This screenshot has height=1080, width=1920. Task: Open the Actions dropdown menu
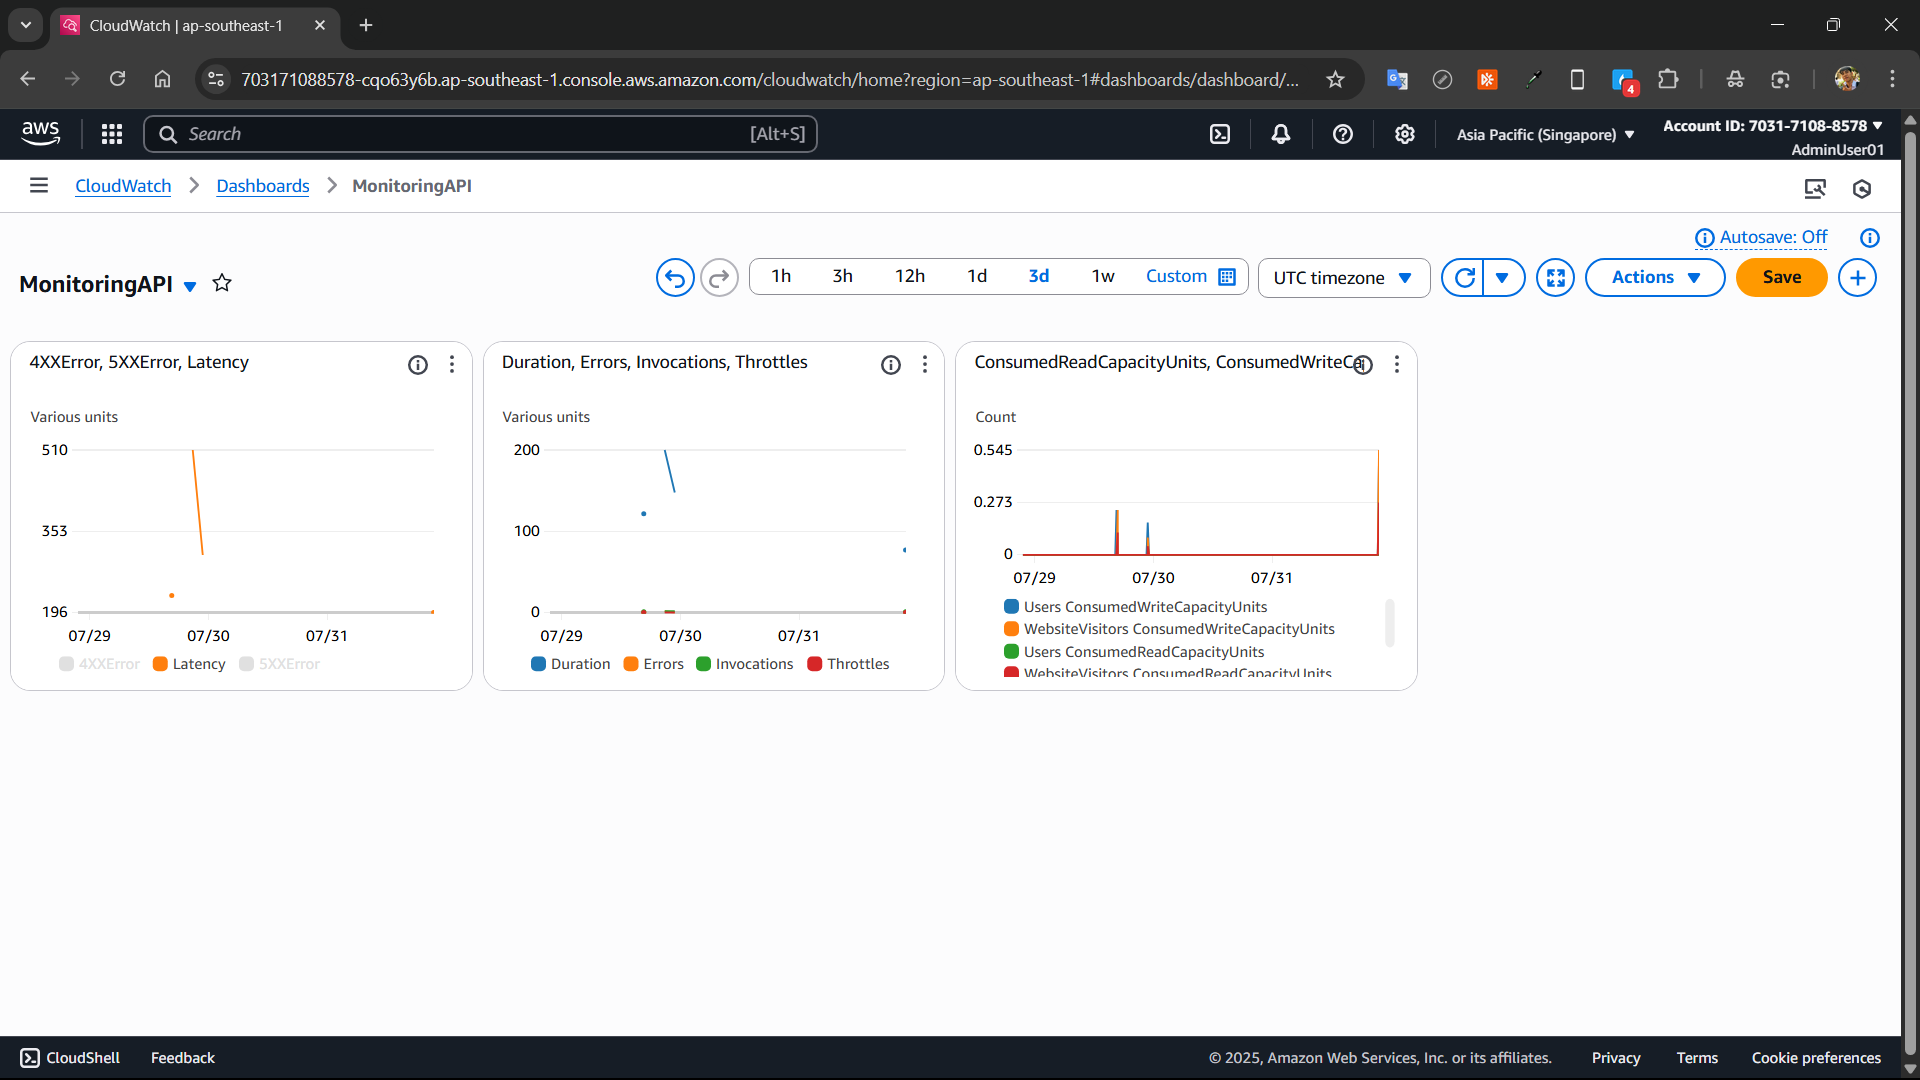coord(1655,278)
